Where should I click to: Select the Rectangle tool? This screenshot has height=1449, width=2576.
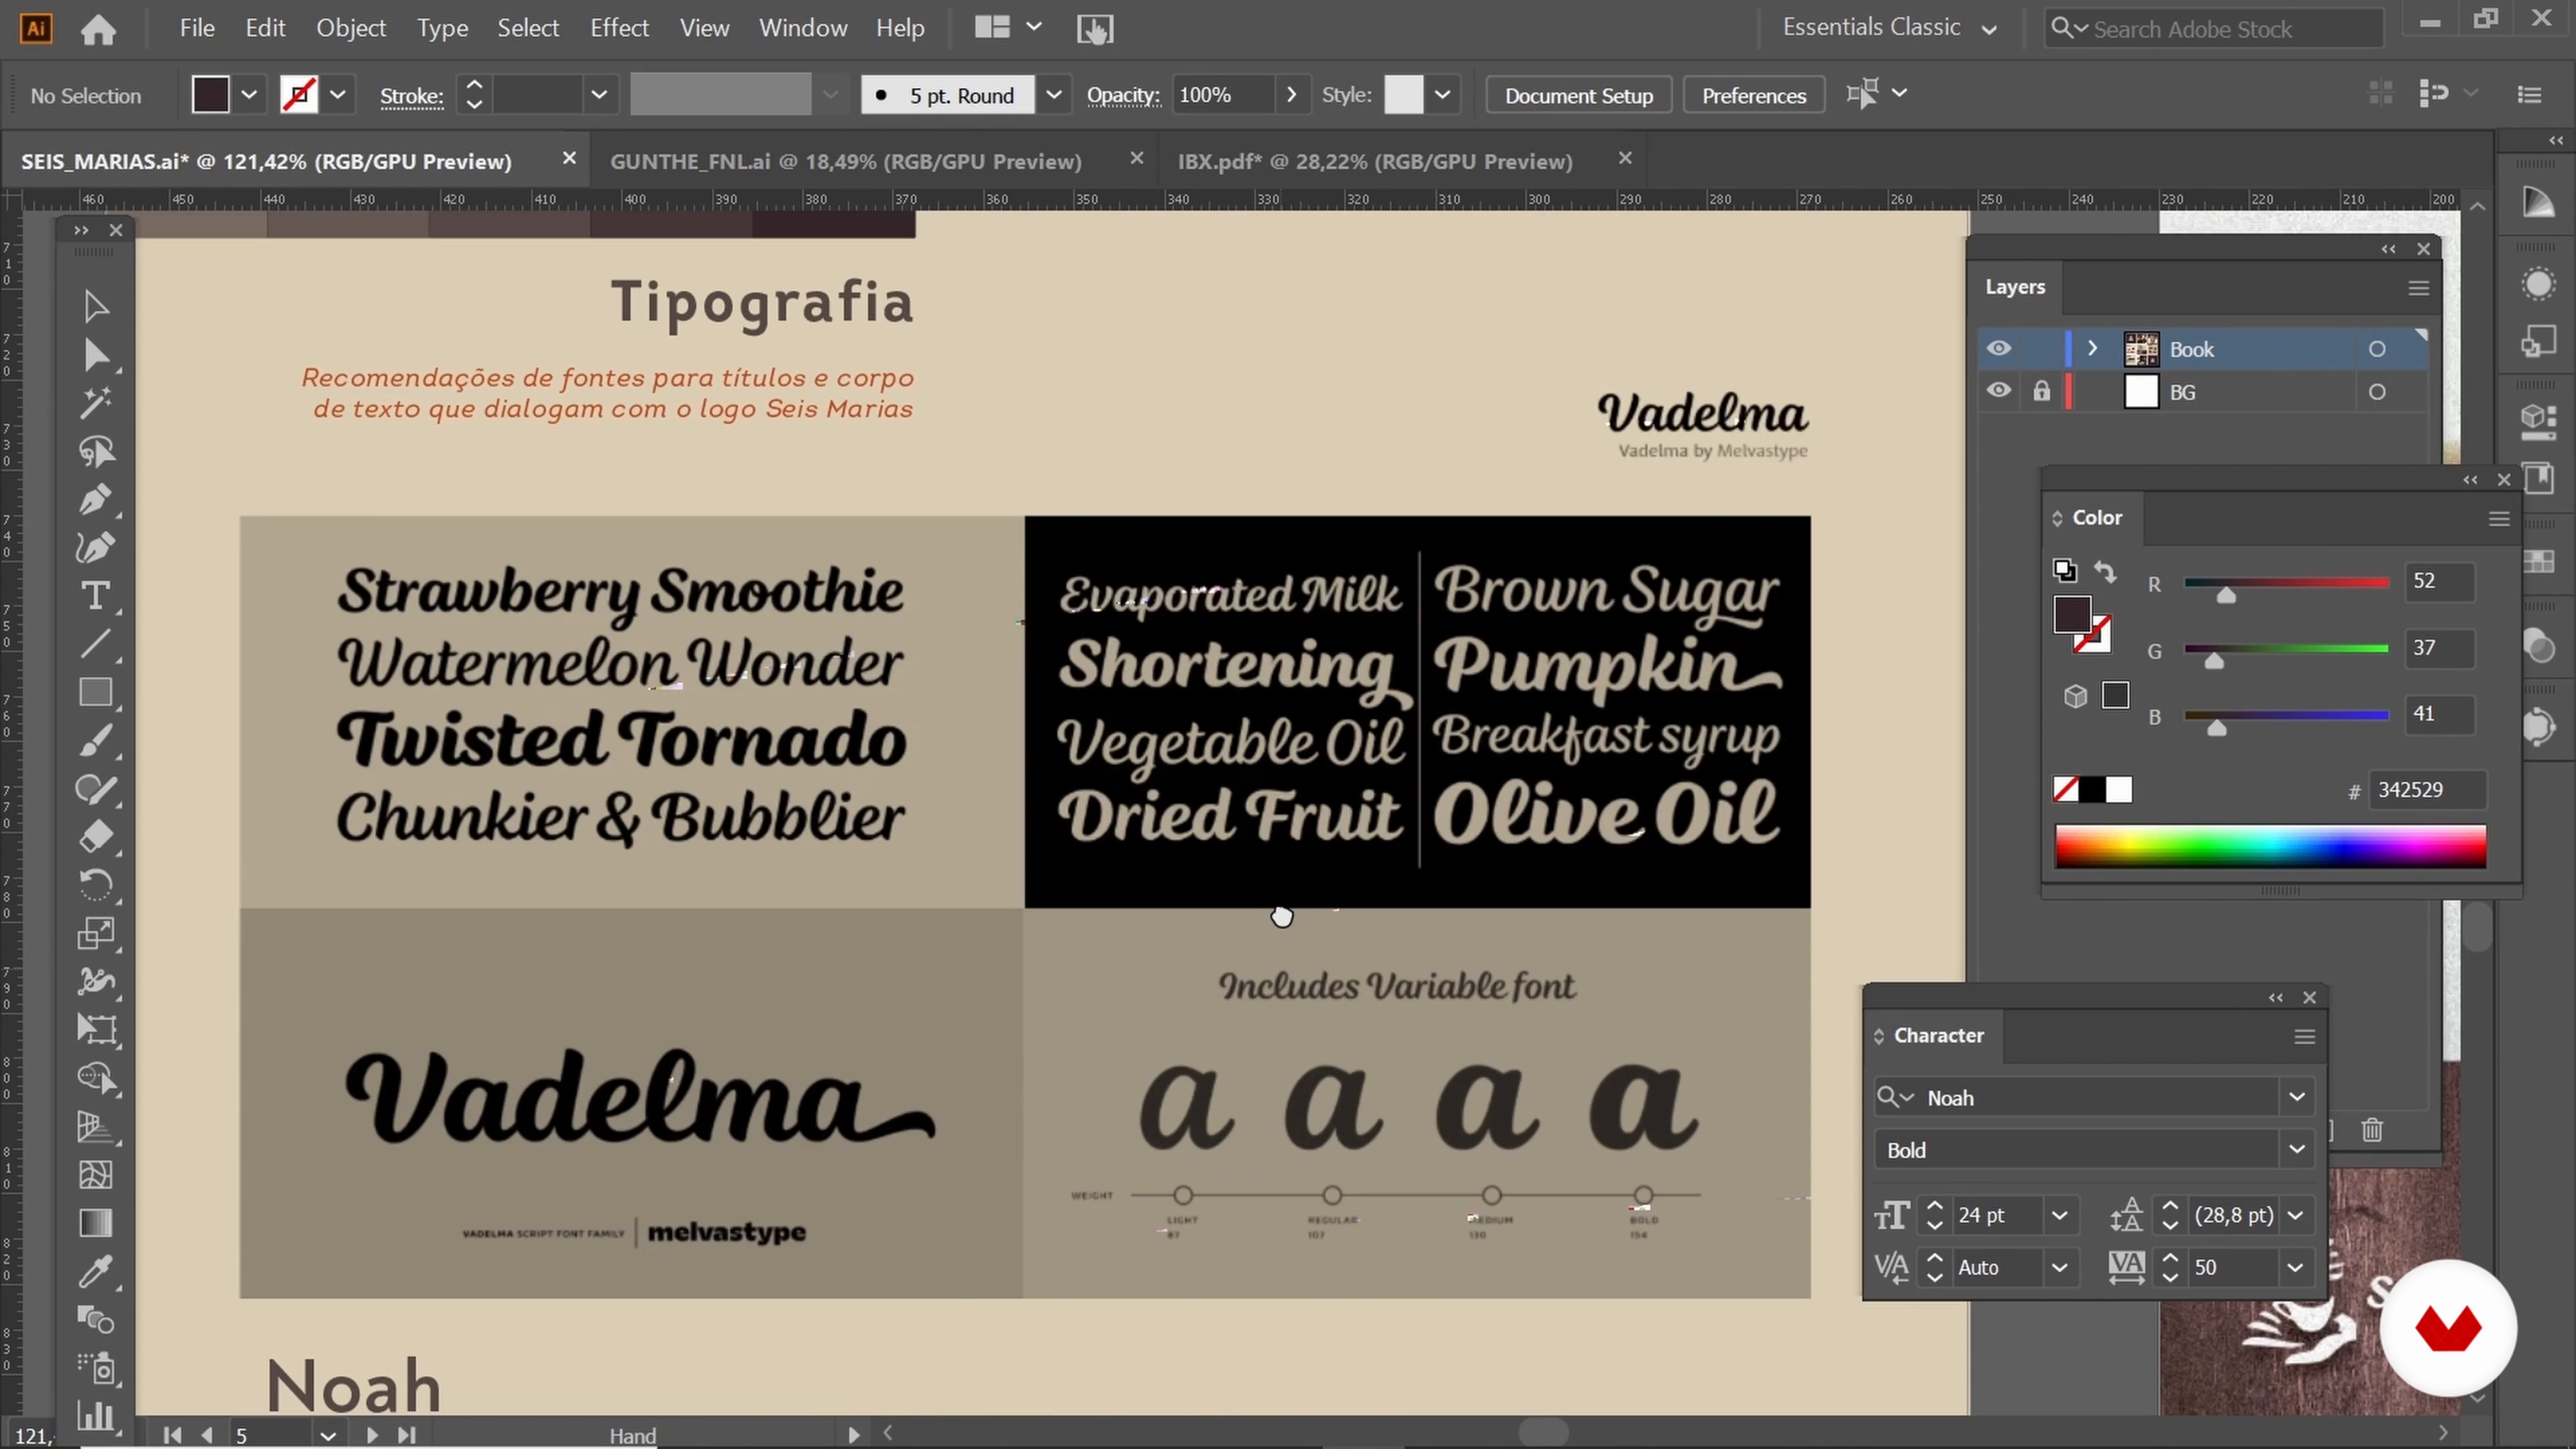[x=96, y=692]
